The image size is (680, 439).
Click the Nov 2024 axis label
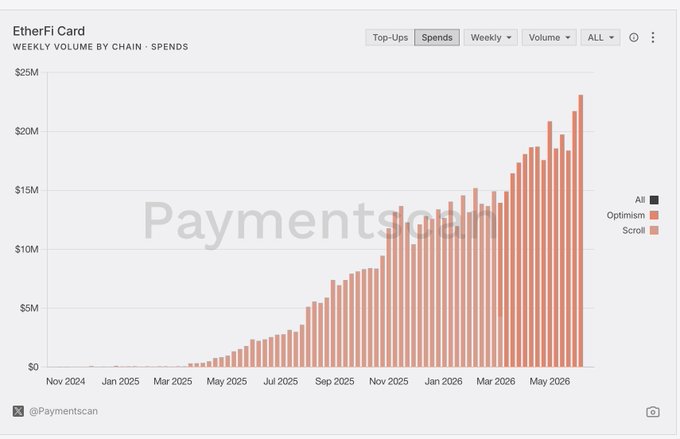click(x=65, y=381)
